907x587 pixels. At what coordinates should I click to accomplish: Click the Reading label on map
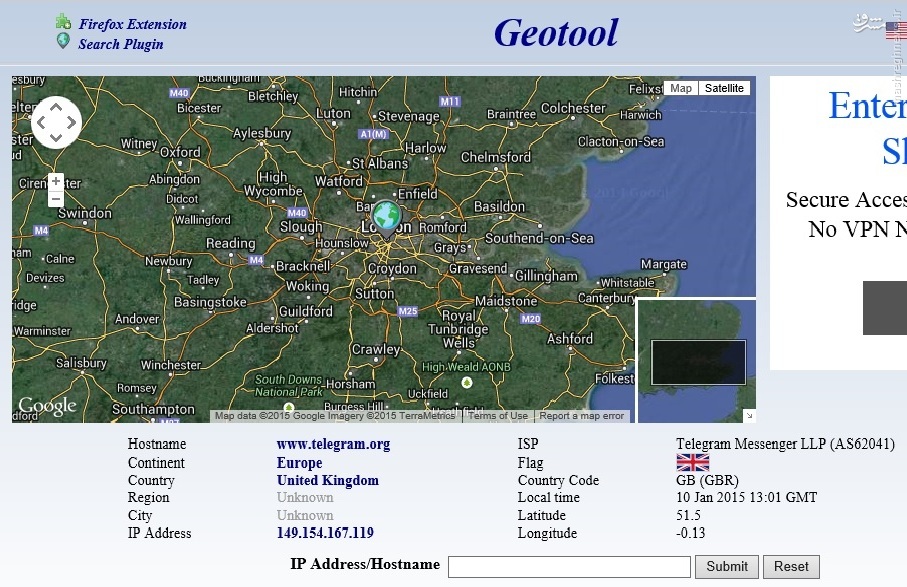[230, 243]
